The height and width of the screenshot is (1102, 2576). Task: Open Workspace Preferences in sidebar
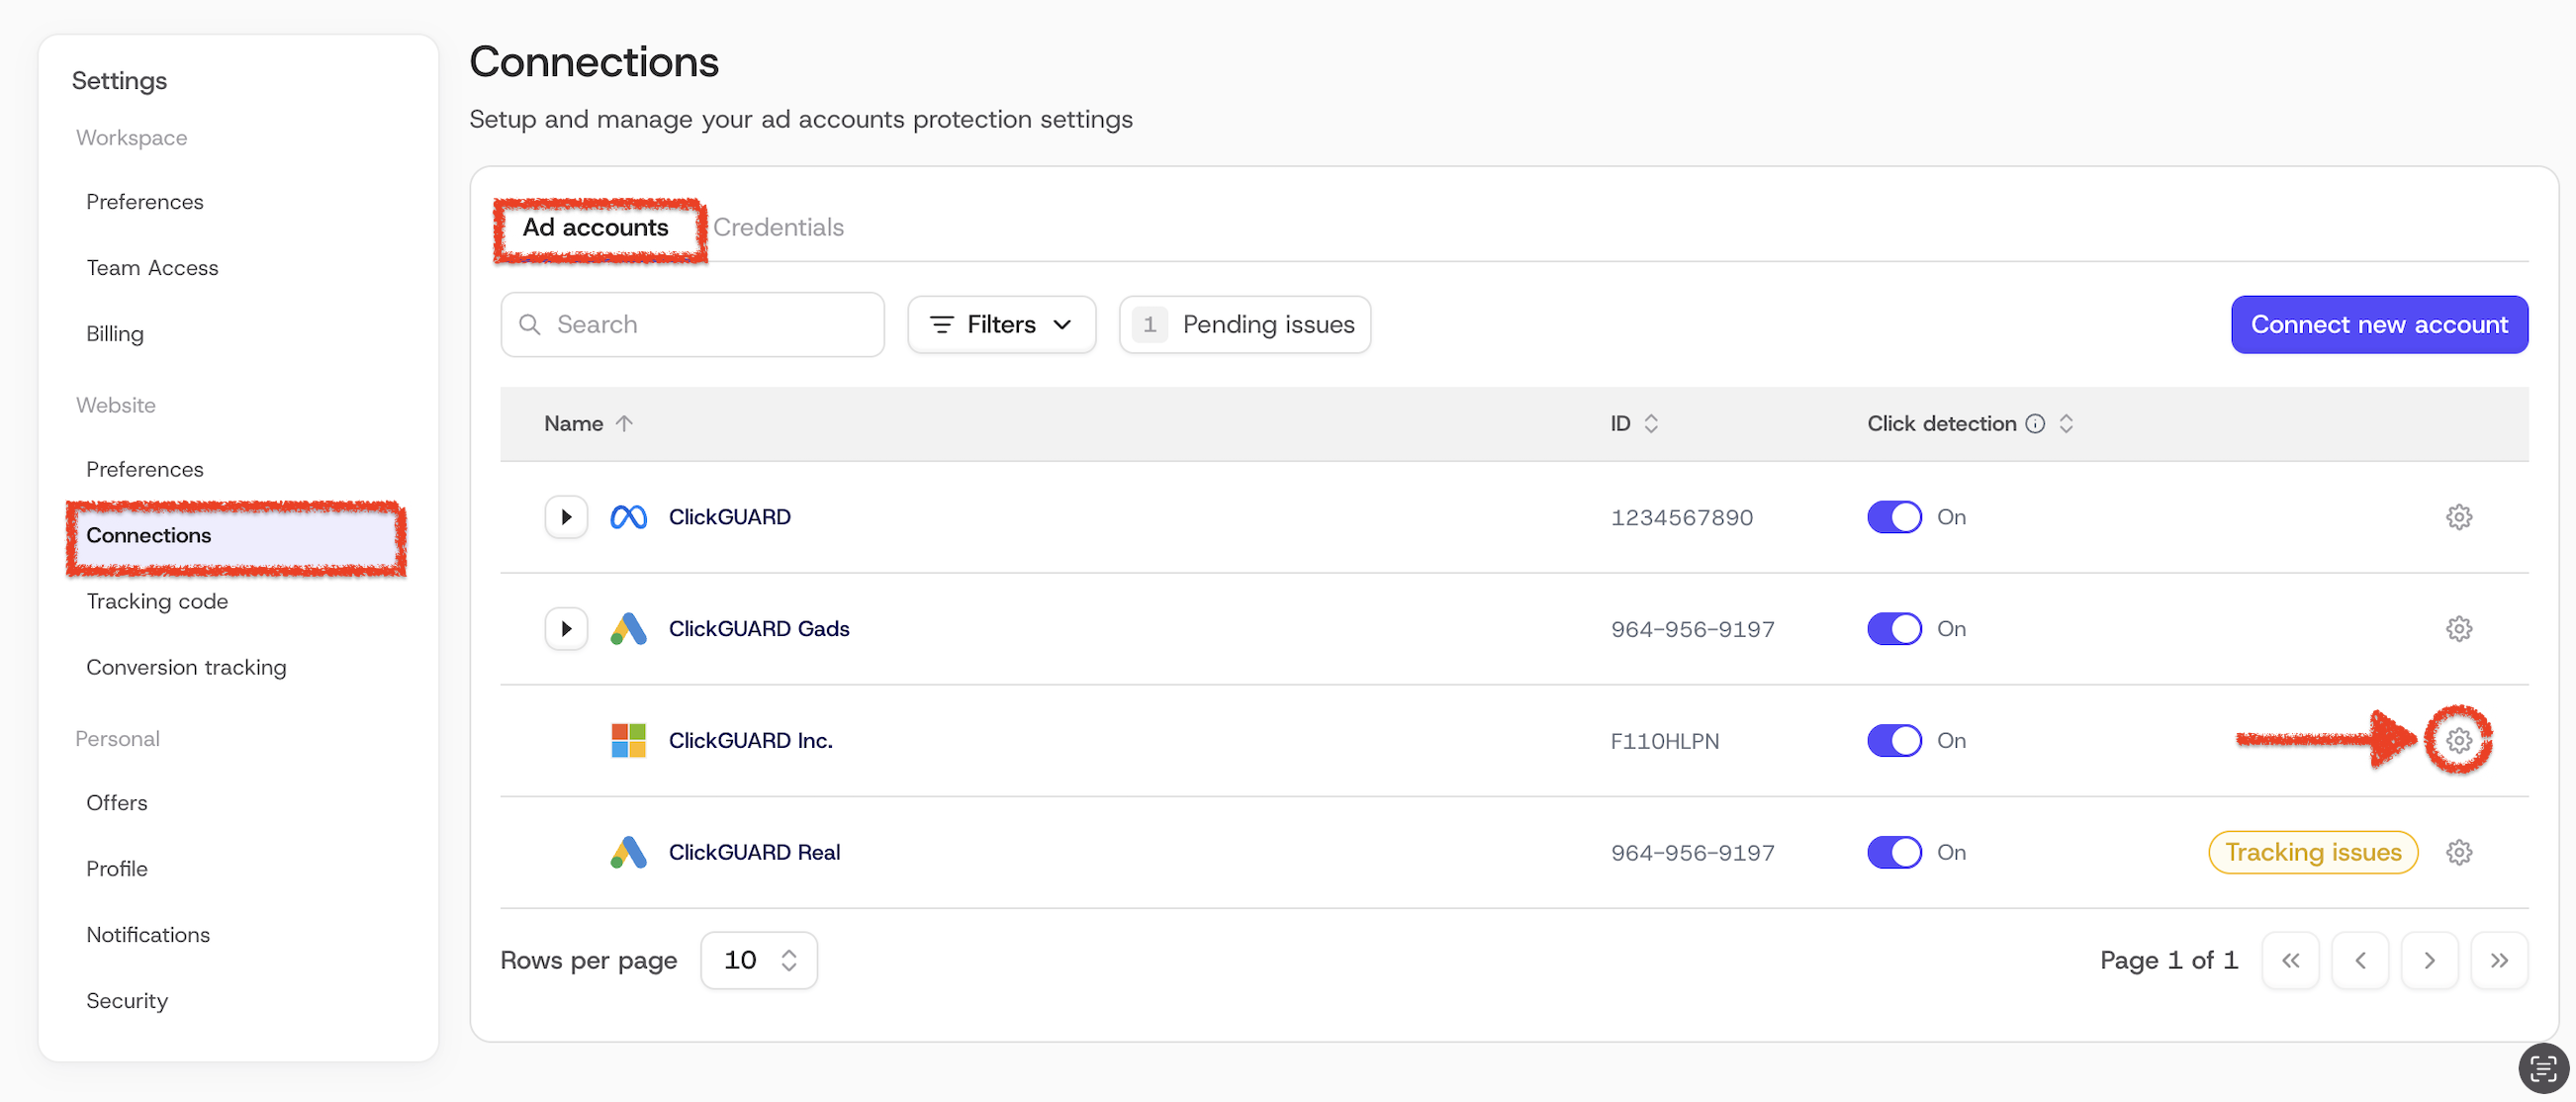click(144, 202)
